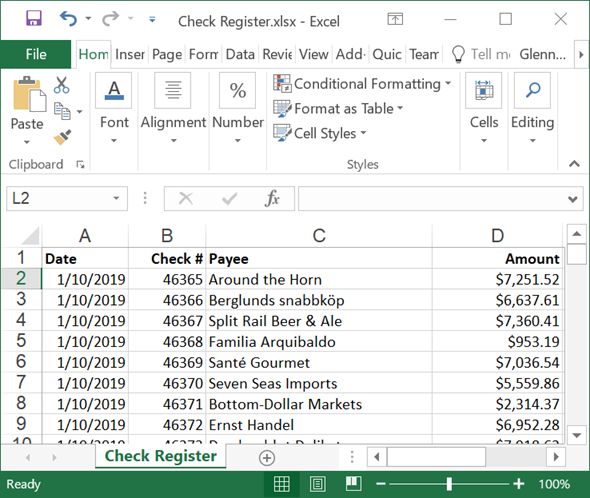This screenshot has width=590, height=498.
Task: Click the Redo arrow icon
Action: click(x=111, y=18)
